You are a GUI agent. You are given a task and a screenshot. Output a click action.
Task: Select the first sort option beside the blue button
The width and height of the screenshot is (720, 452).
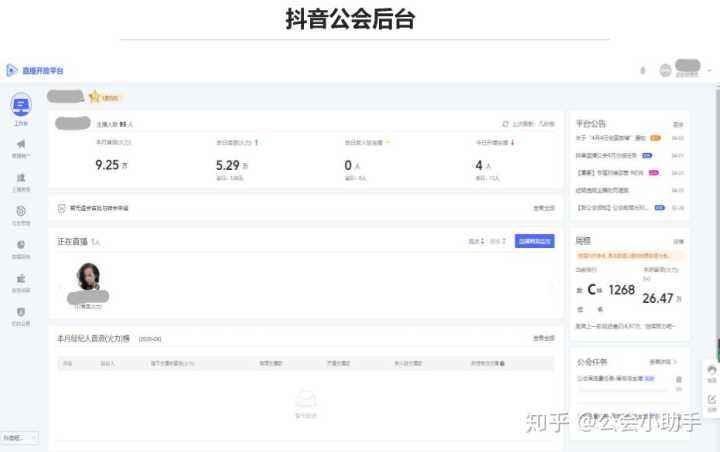point(476,241)
